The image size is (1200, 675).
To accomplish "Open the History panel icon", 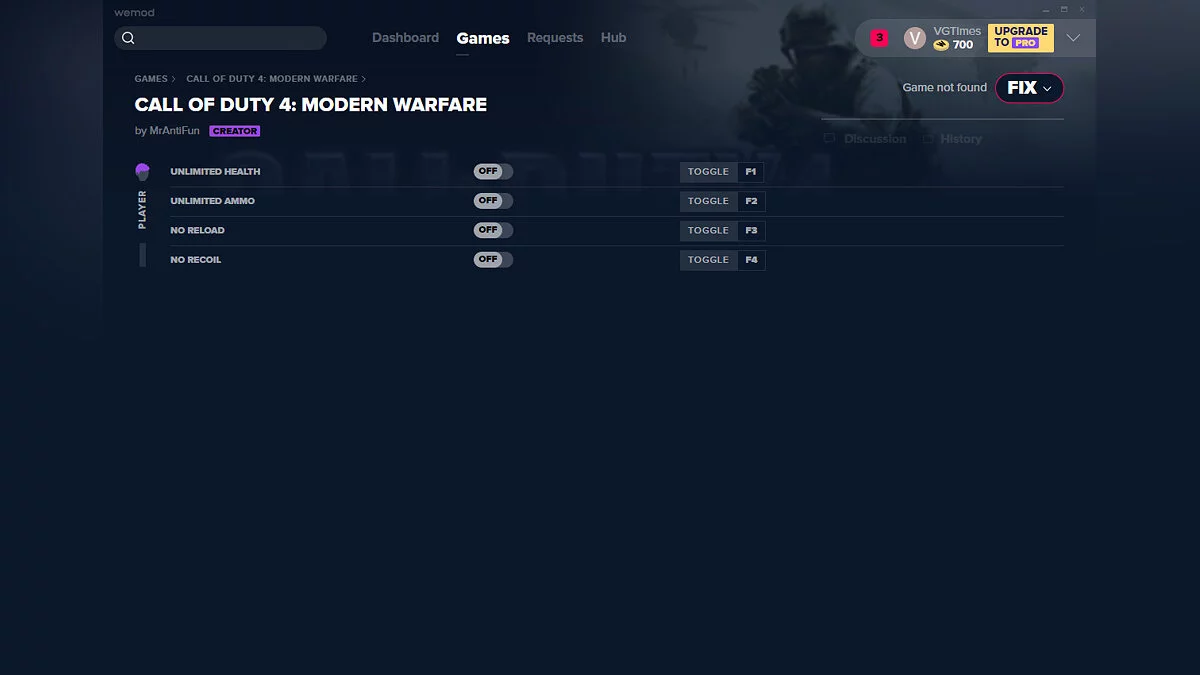I will [926, 138].
